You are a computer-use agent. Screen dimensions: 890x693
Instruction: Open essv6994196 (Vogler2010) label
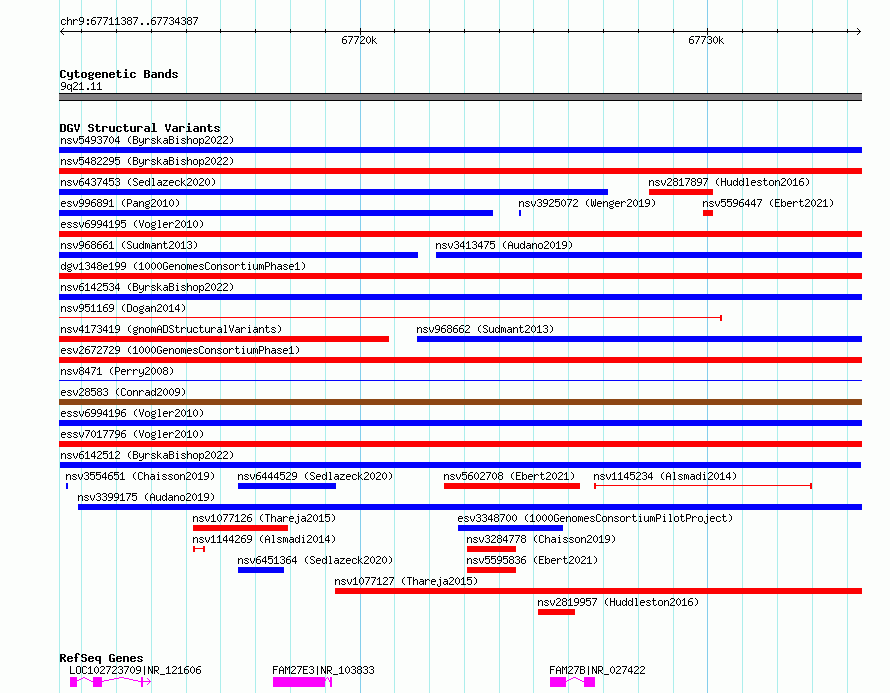coord(132,413)
